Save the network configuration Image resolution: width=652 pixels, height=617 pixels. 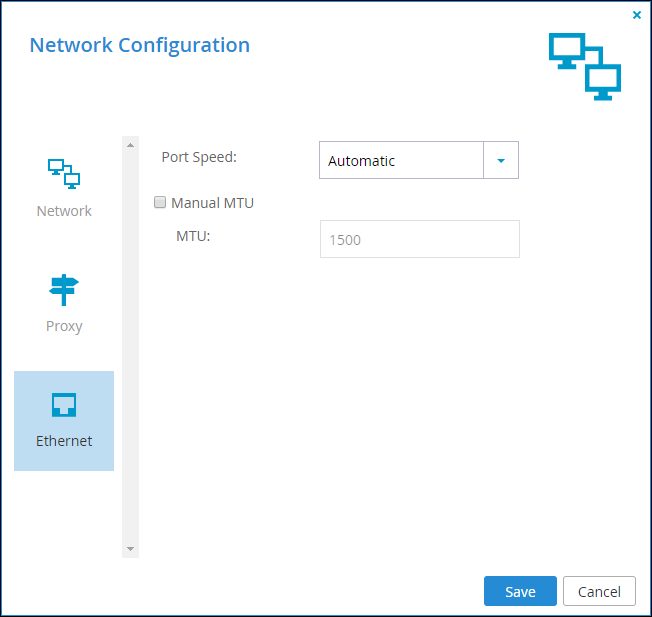pyautogui.click(x=520, y=591)
